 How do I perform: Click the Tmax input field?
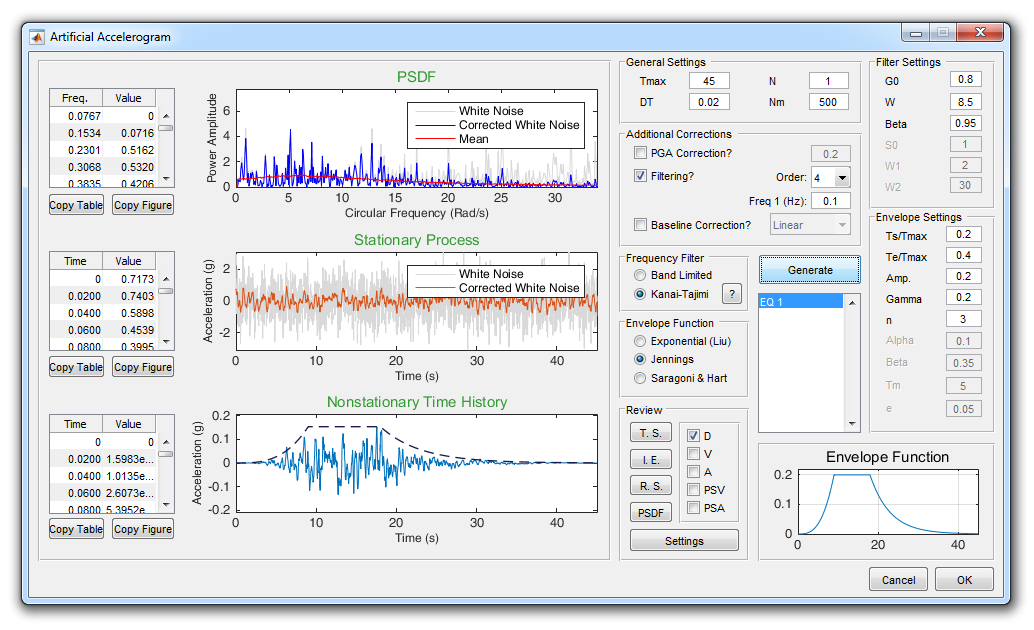(x=708, y=80)
